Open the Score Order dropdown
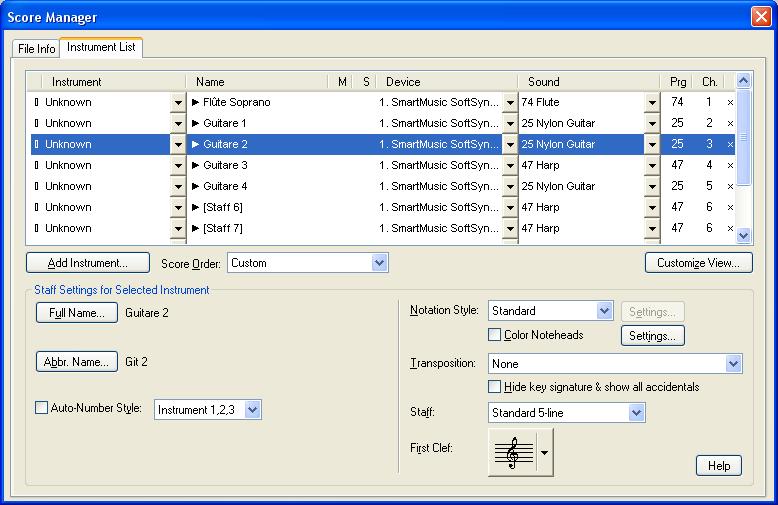 click(379, 263)
